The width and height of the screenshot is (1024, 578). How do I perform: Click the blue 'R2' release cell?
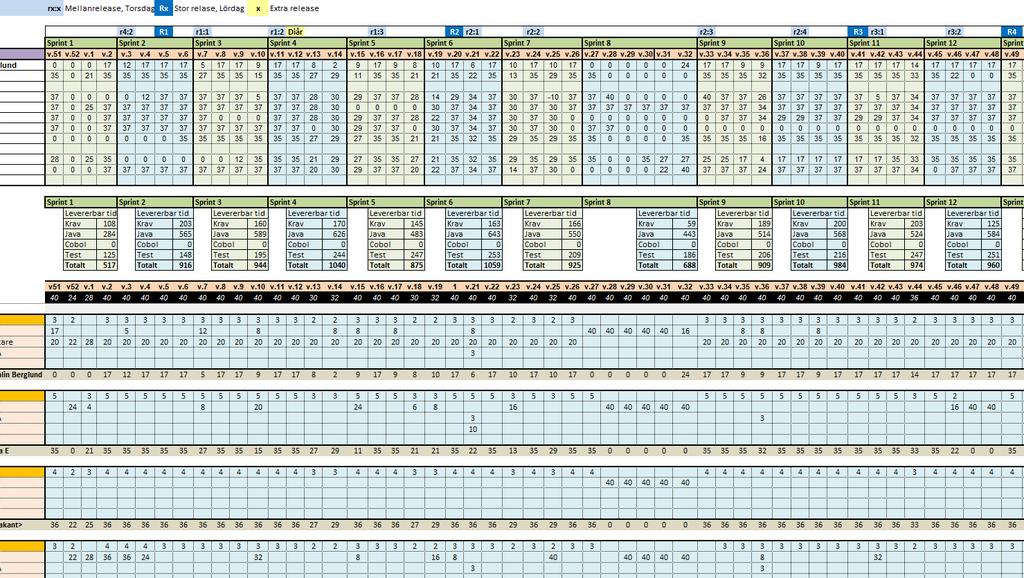pos(455,31)
